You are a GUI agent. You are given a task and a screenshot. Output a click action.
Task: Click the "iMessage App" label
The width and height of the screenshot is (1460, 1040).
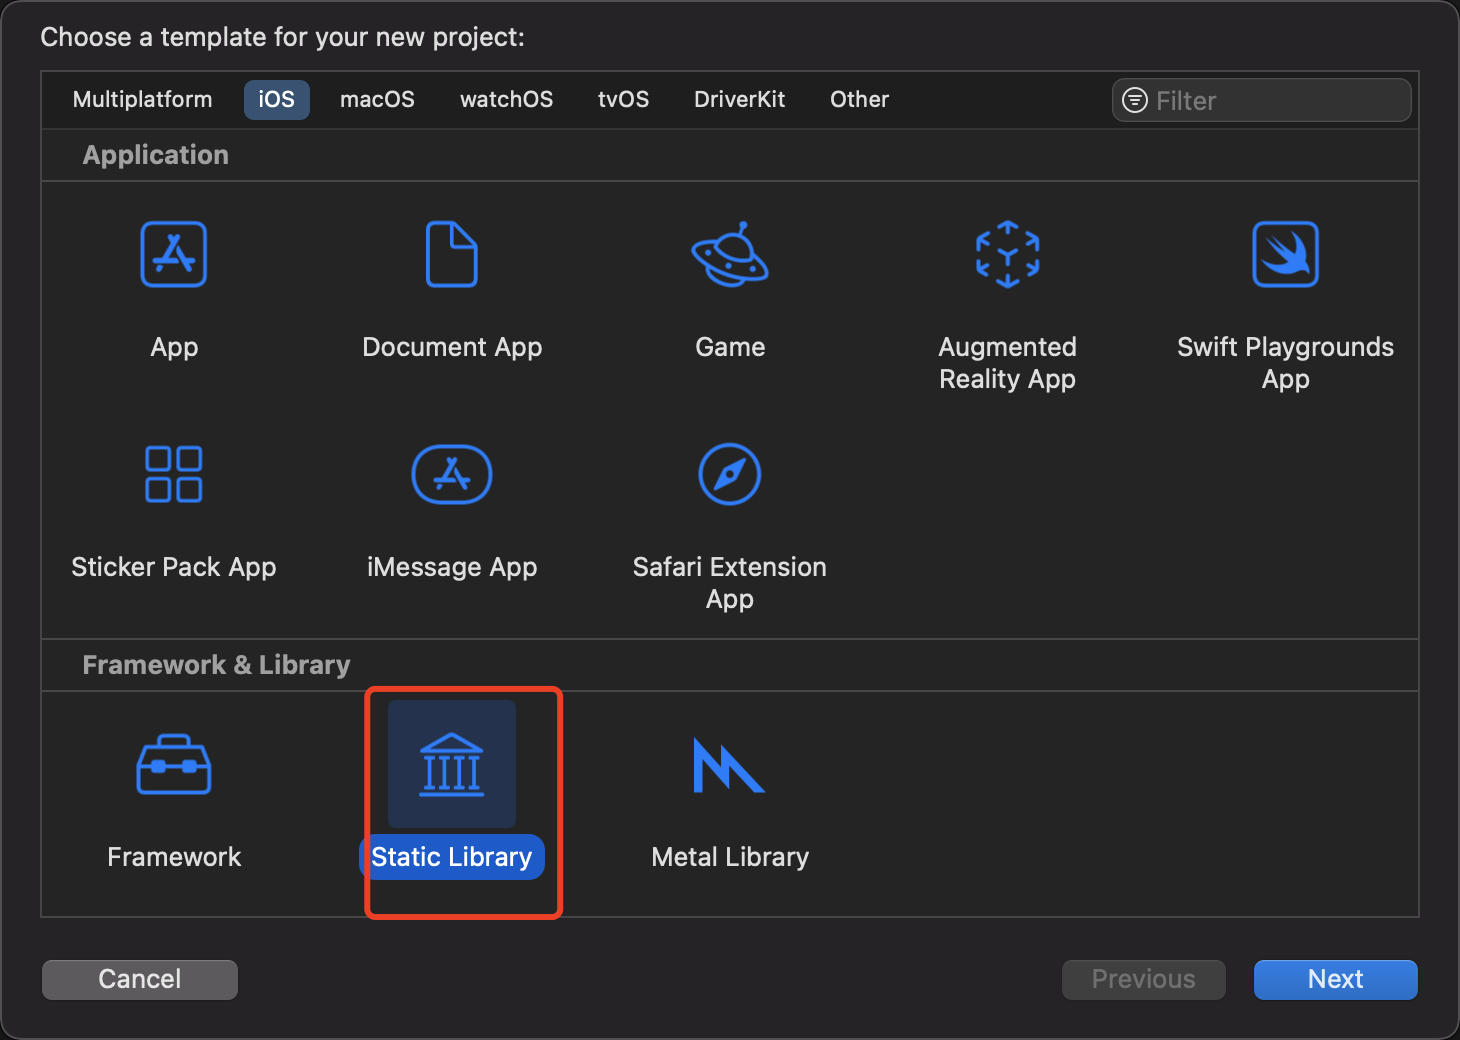coord(452,567)
